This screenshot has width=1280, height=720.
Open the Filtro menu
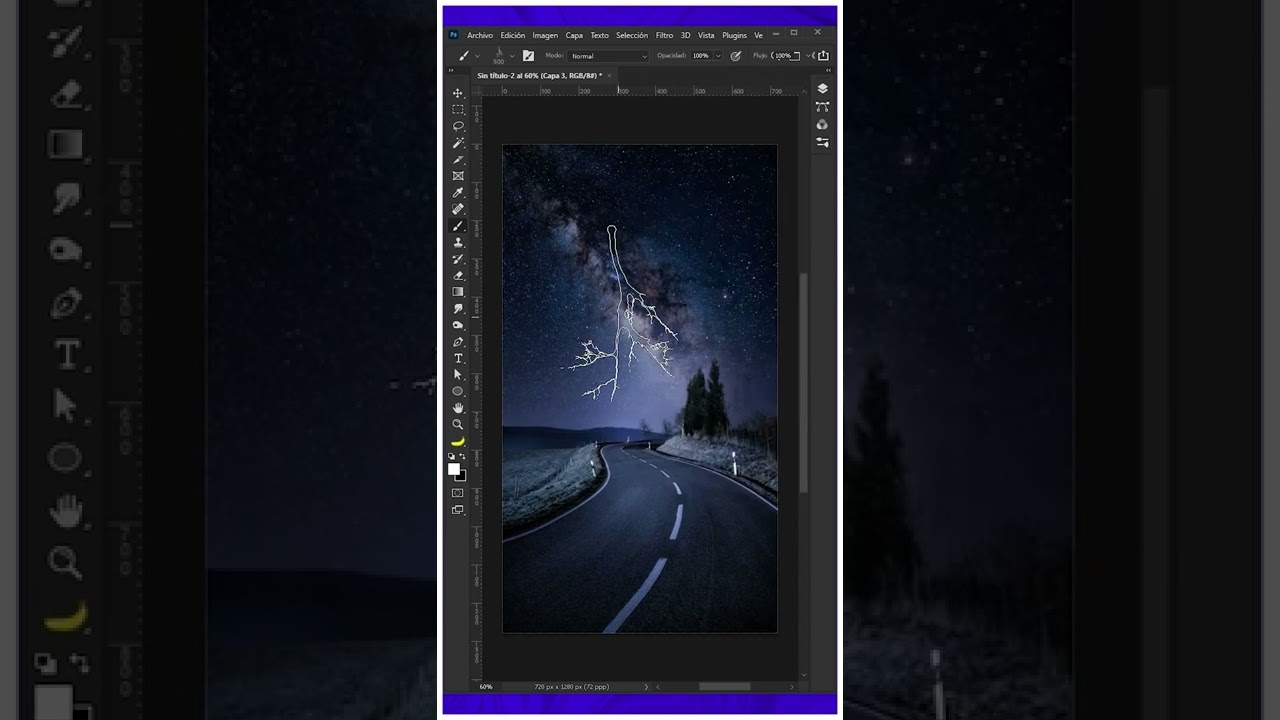pyautogui.click(x=664, y=35)
